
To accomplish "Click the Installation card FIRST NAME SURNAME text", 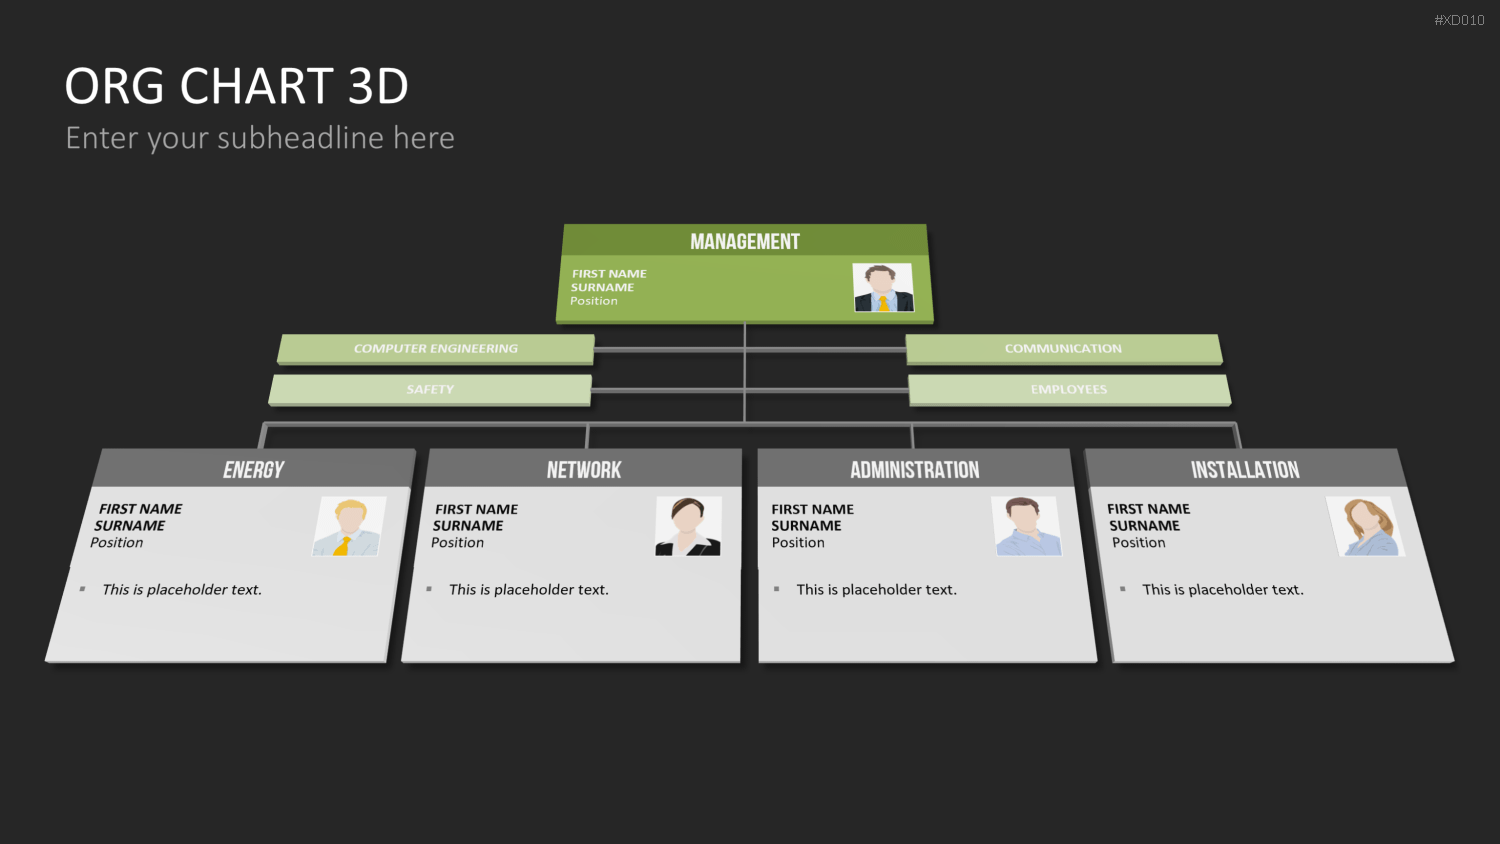I will (x=1148, y=517).
